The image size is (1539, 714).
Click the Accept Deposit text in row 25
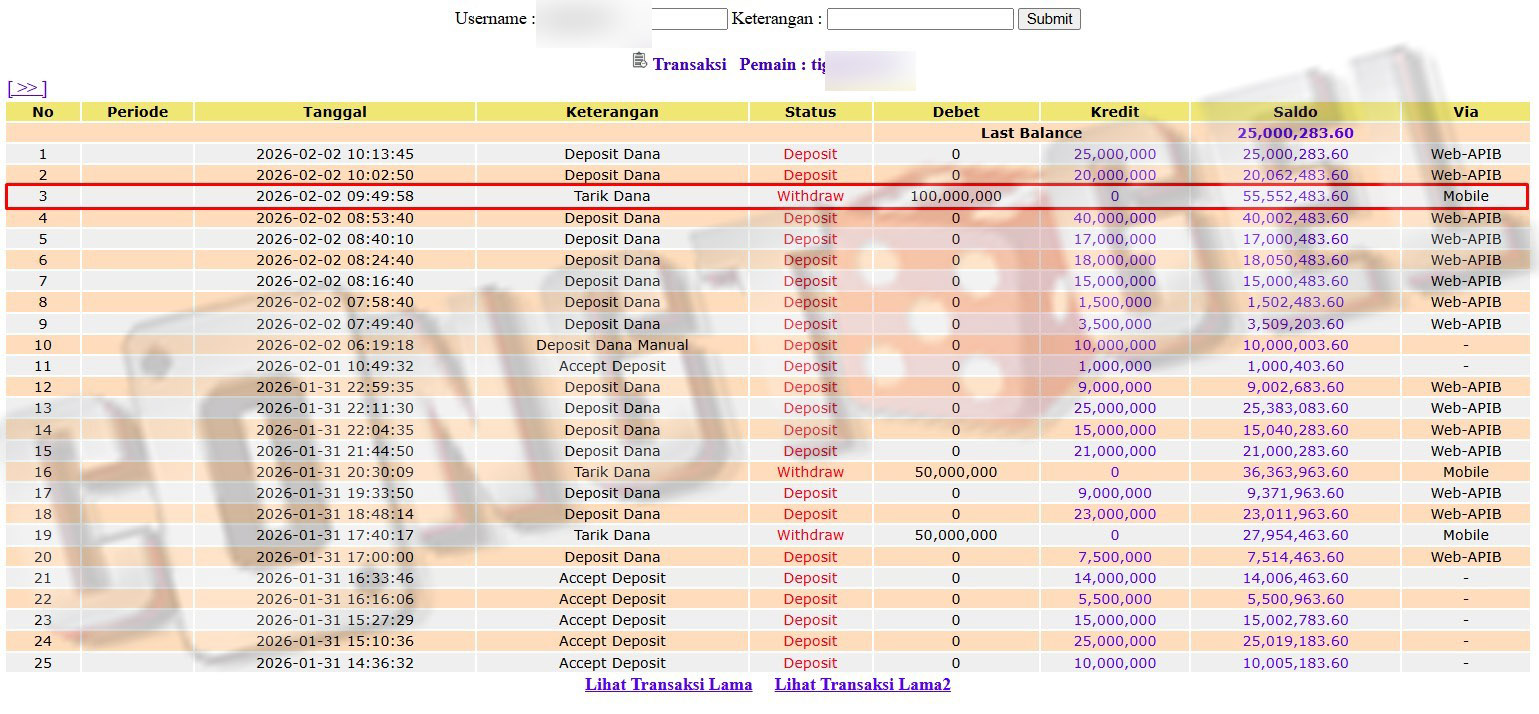click(x=612, y=663)
